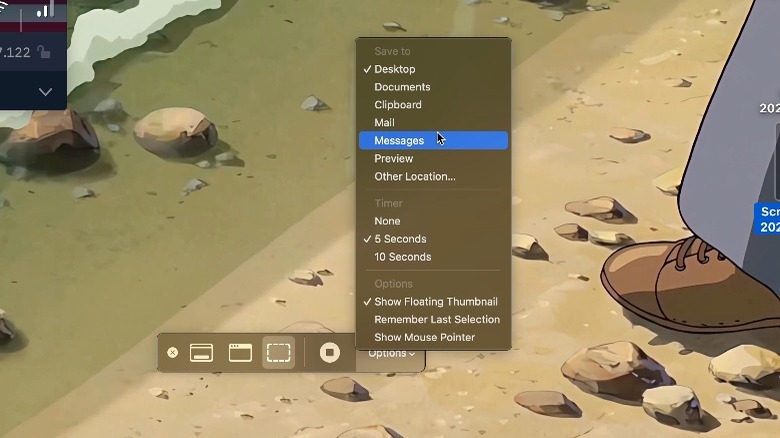Enable Show Mouse Pointer option
Viewport: 780px width, 438px height.
(424, 338)
